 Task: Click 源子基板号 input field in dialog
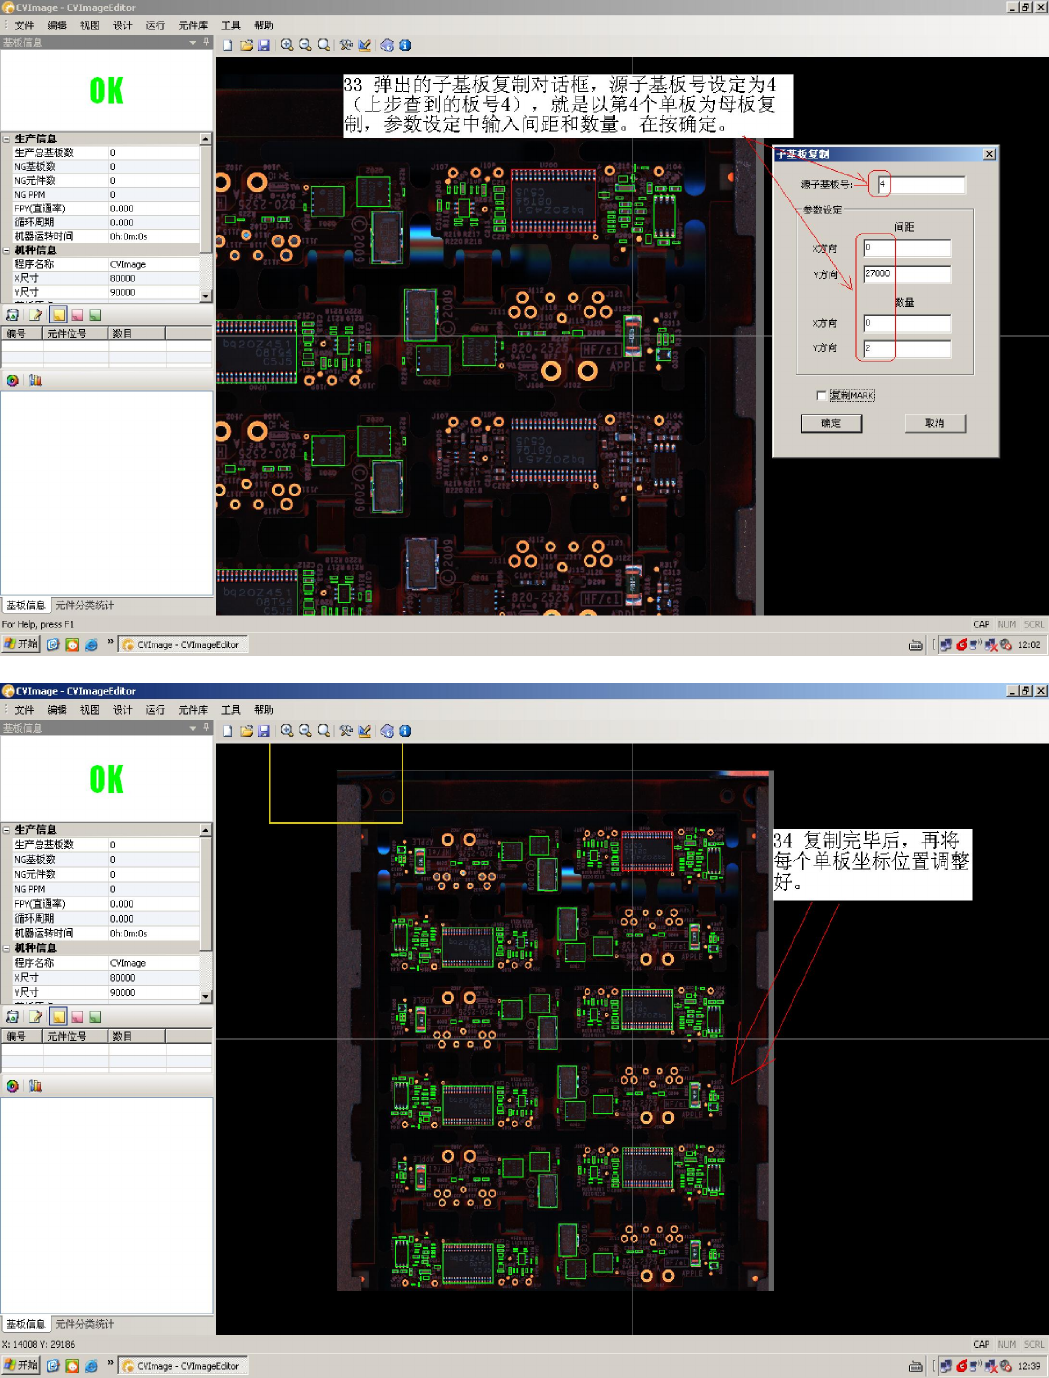click(921, 184)
